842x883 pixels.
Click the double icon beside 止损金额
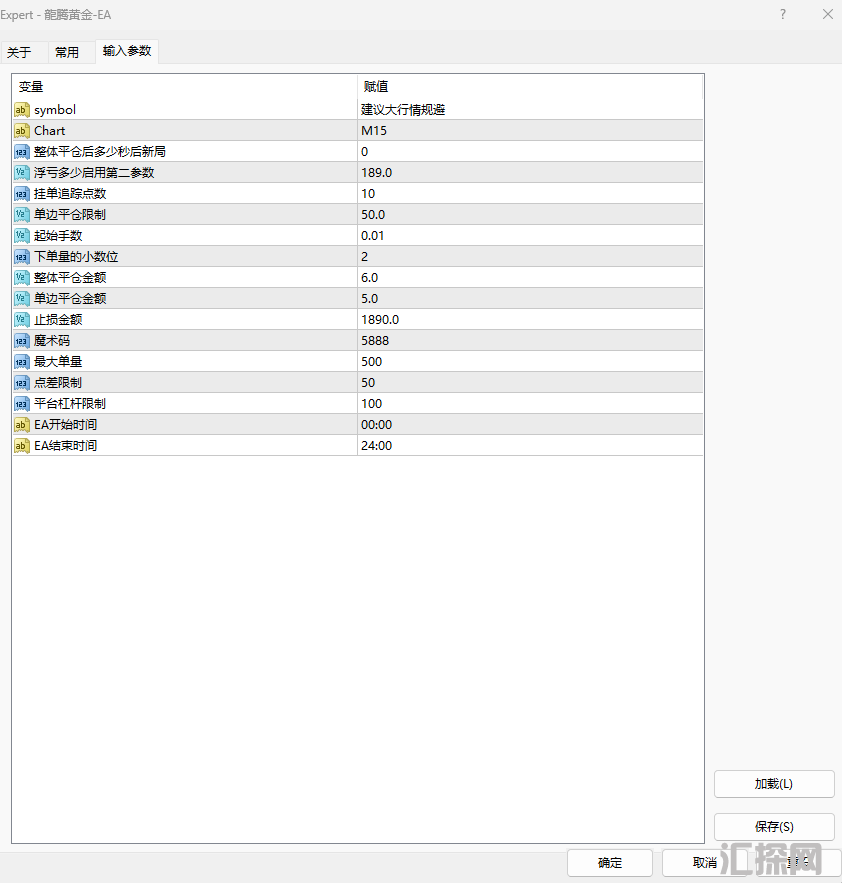(22, 320)
